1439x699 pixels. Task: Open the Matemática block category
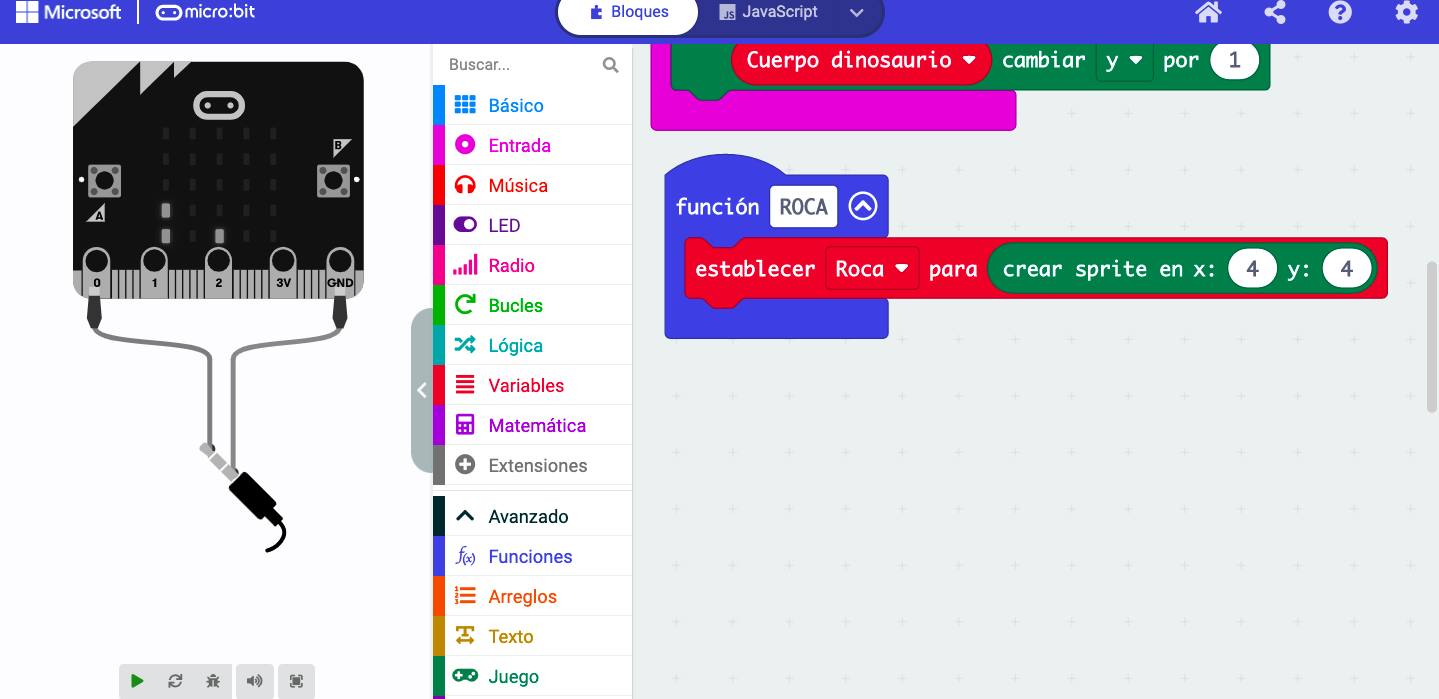532,425
